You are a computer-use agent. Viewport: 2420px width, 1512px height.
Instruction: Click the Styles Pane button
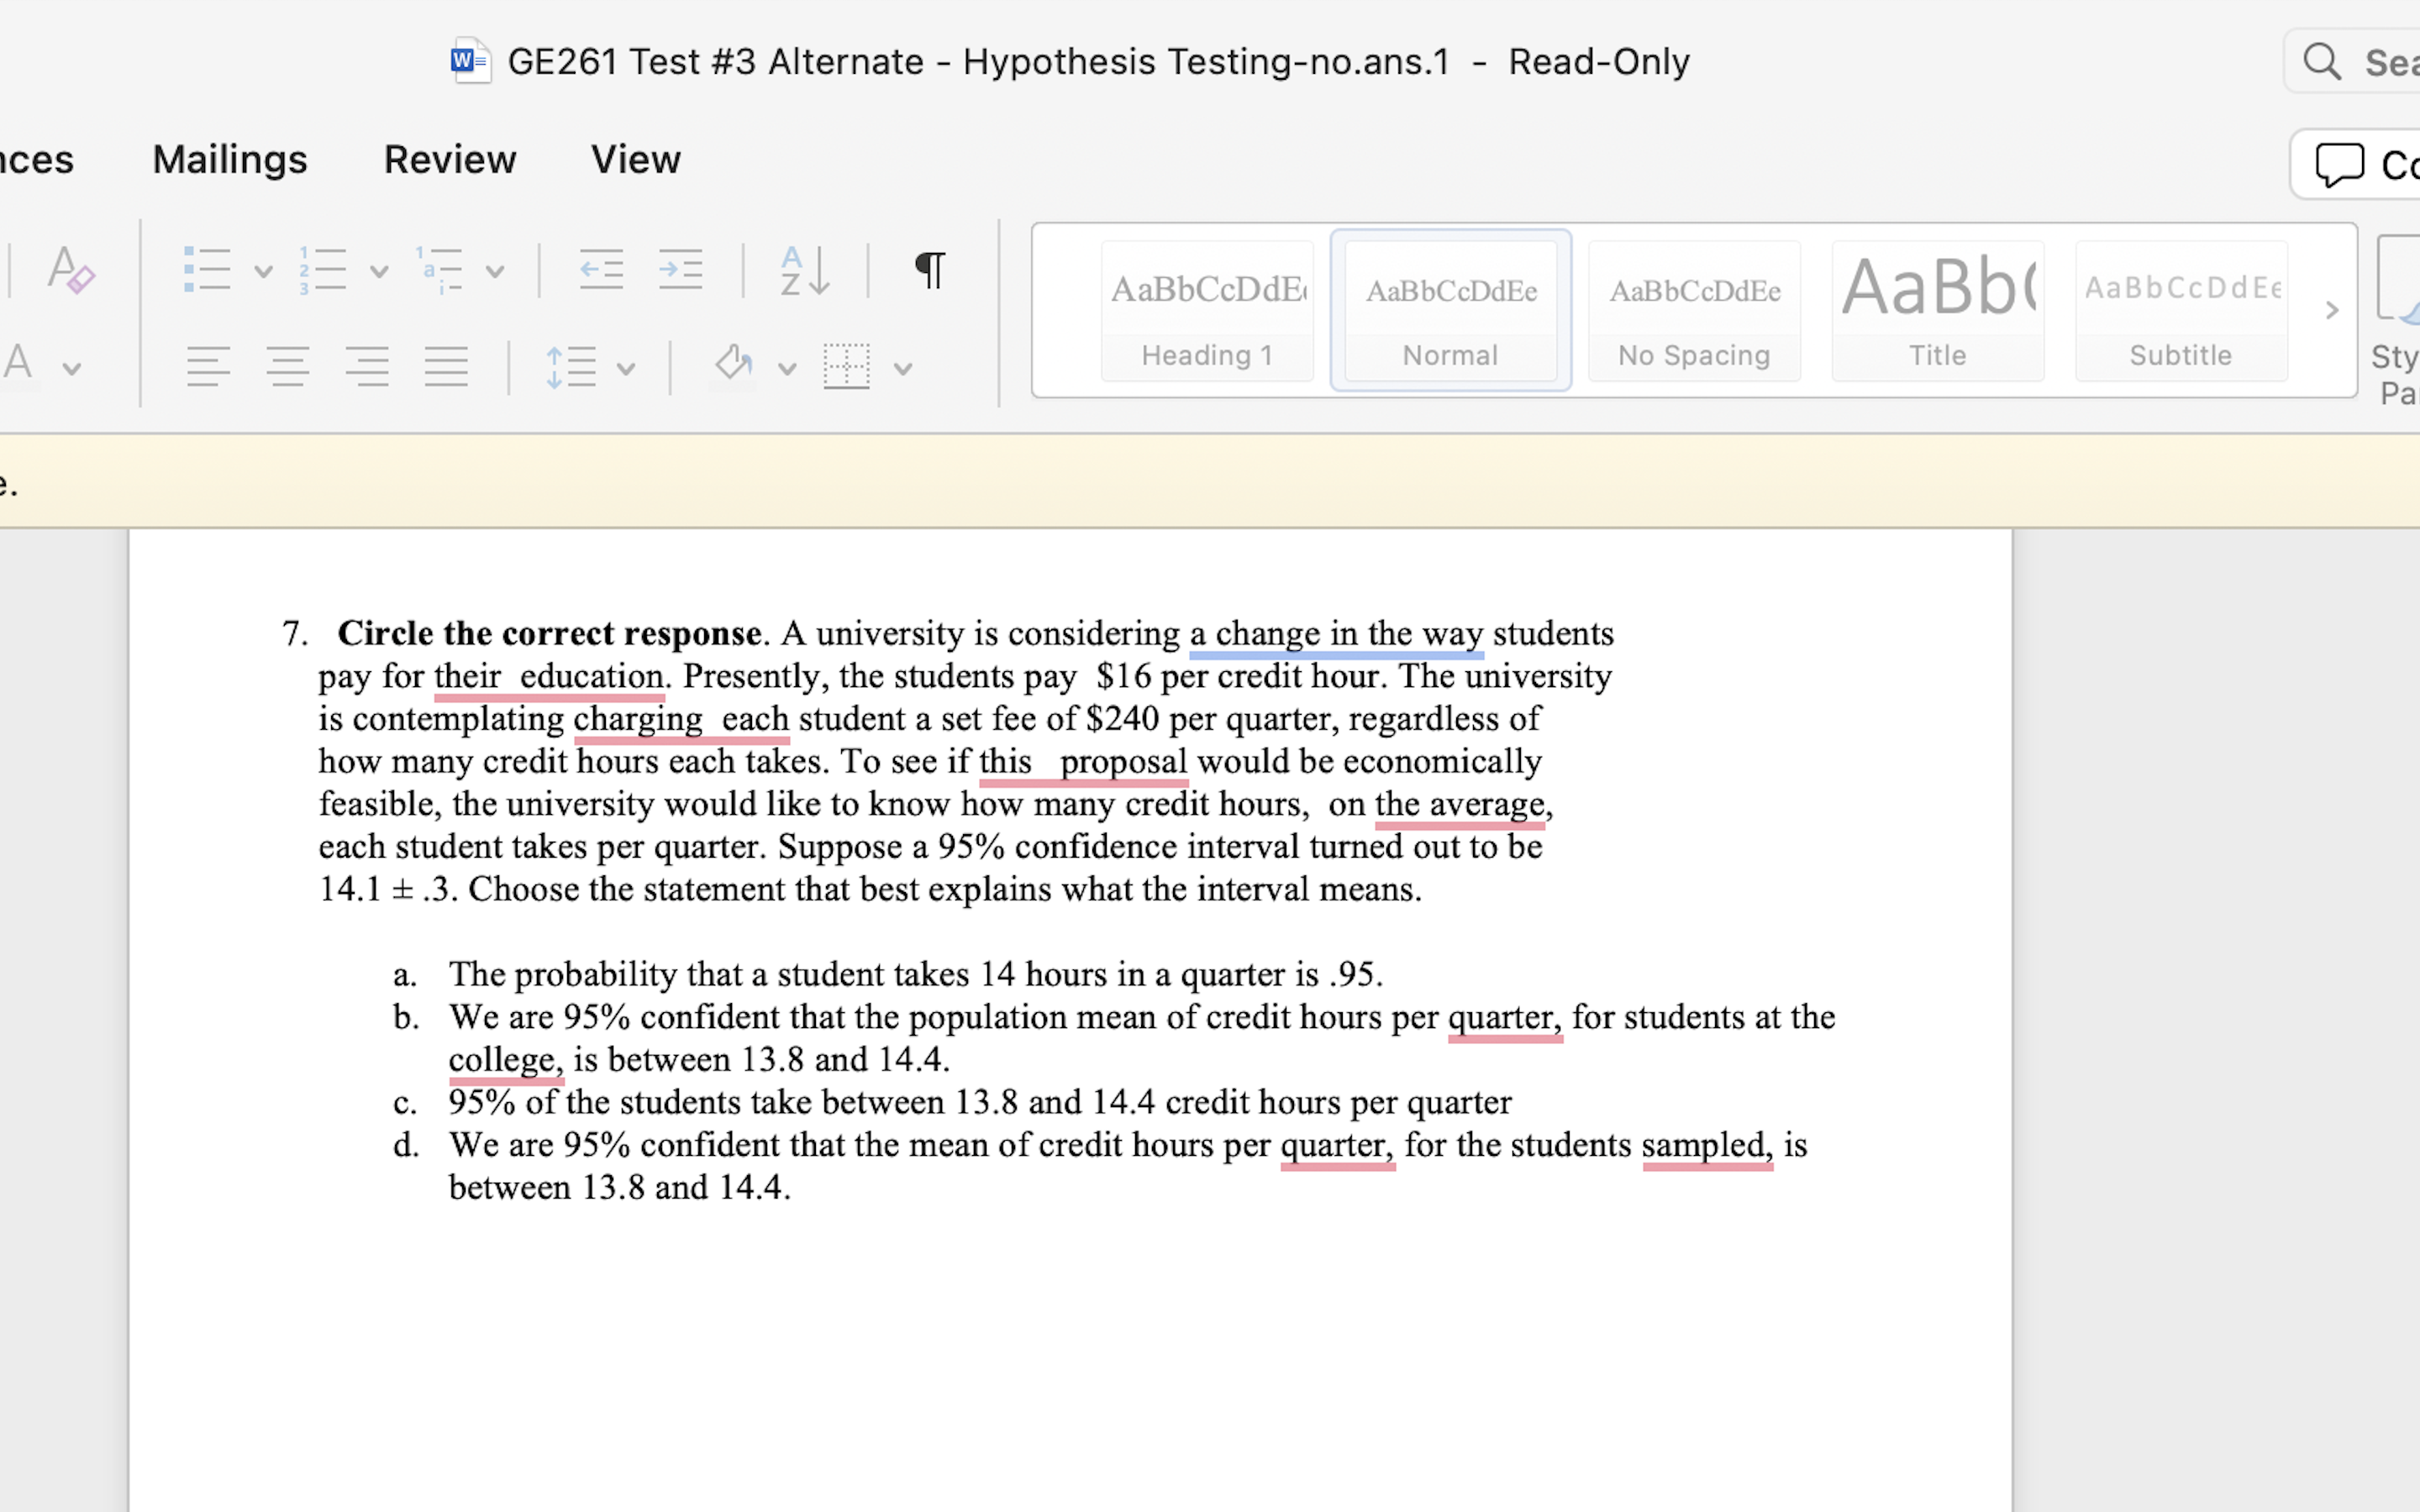click(x=2396, y=322)
